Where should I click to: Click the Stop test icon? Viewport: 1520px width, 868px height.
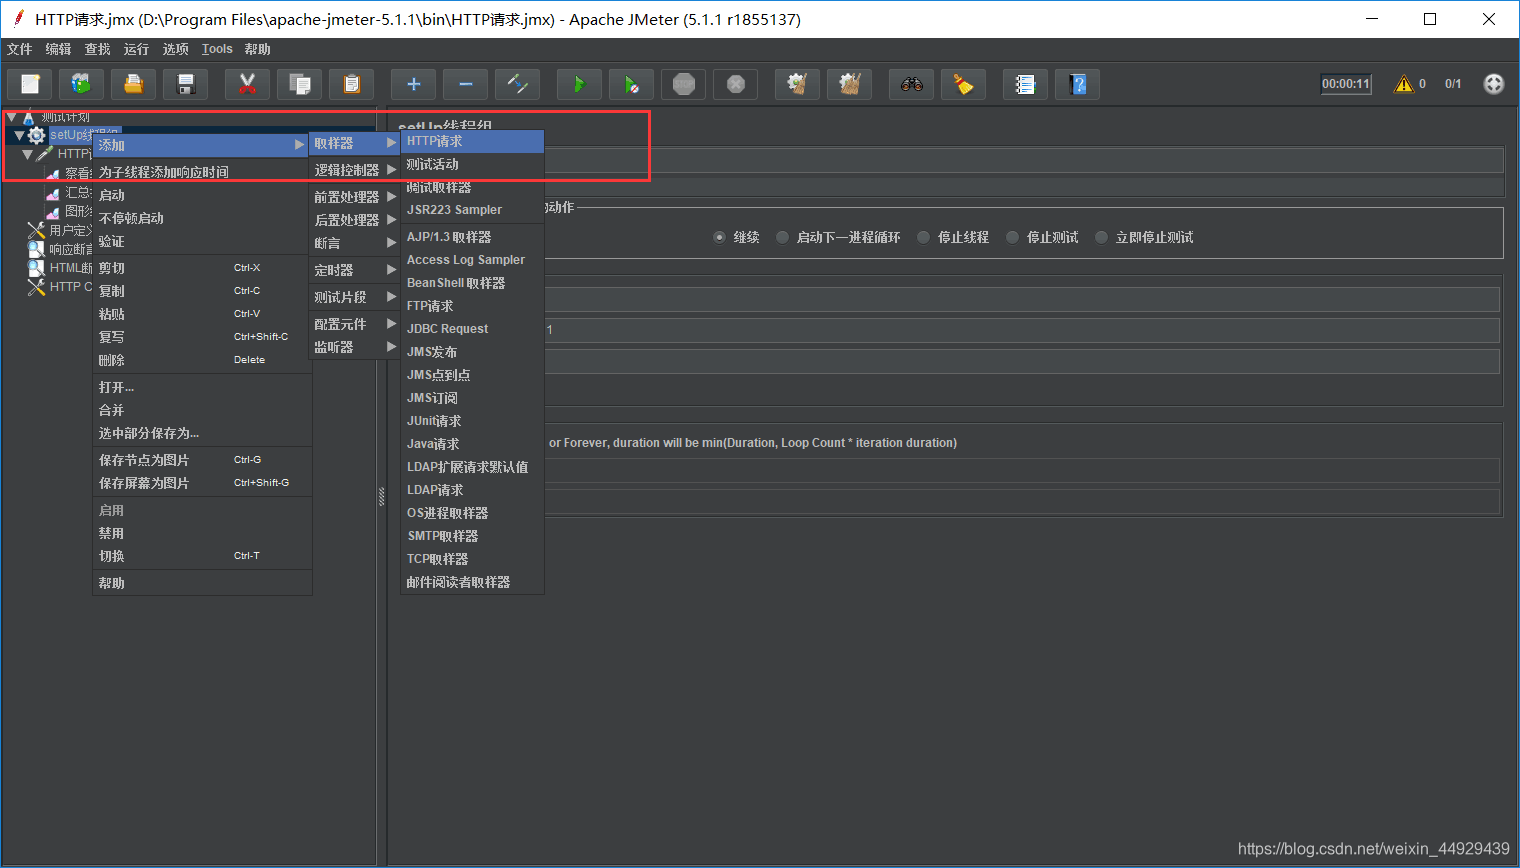(684, 84)
